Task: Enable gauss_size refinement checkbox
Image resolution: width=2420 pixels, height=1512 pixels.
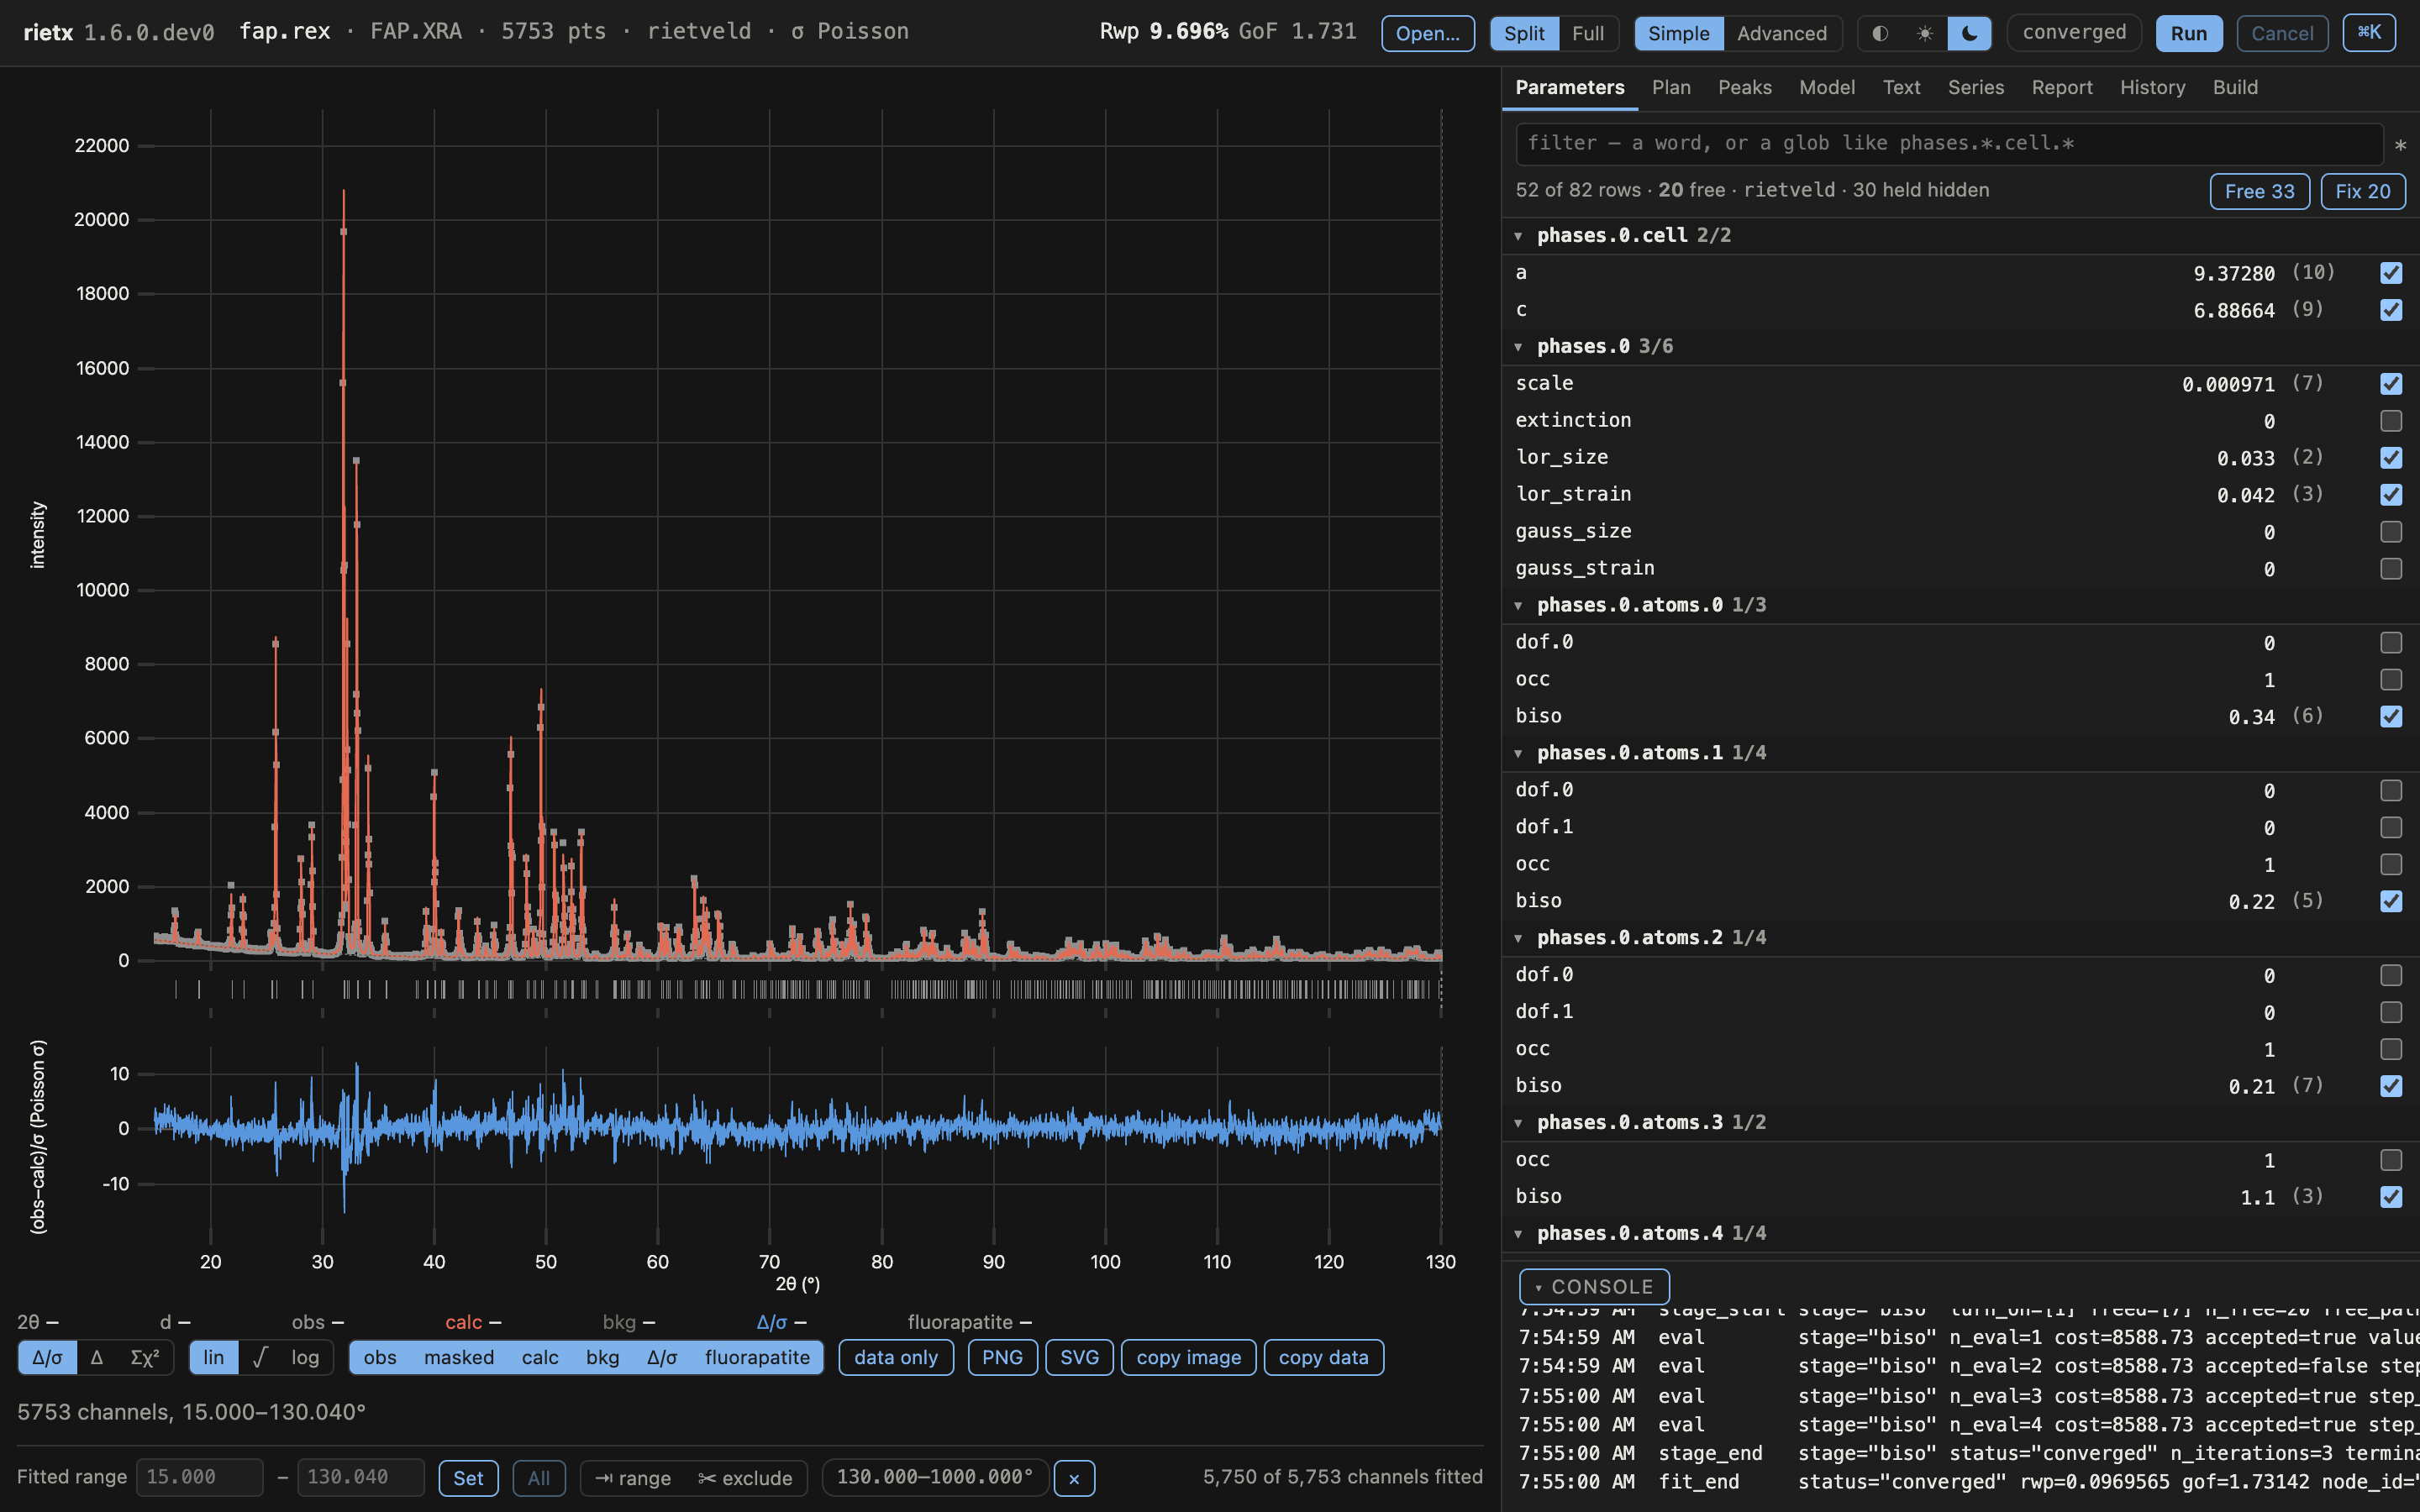Action: point(2391,532)
